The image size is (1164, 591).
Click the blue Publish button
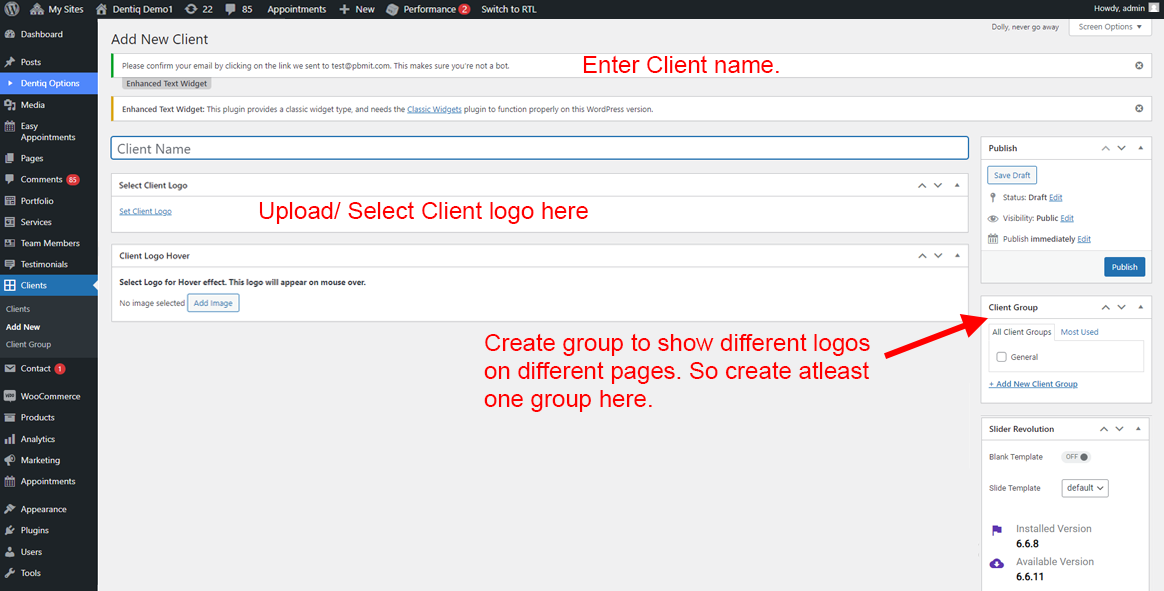[1124, 267]
